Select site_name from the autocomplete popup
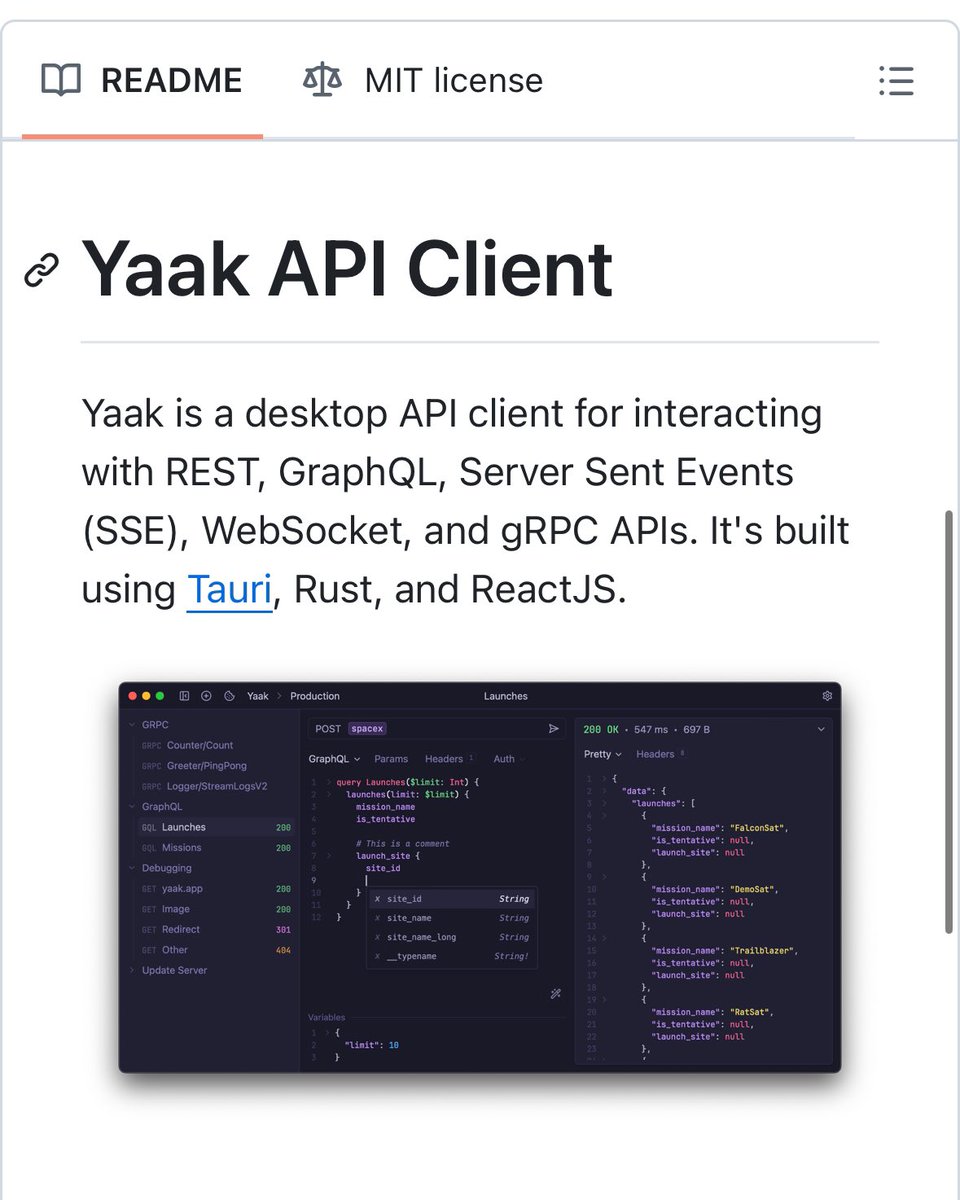The image size is (960, 1200). (x=410, y=918)
